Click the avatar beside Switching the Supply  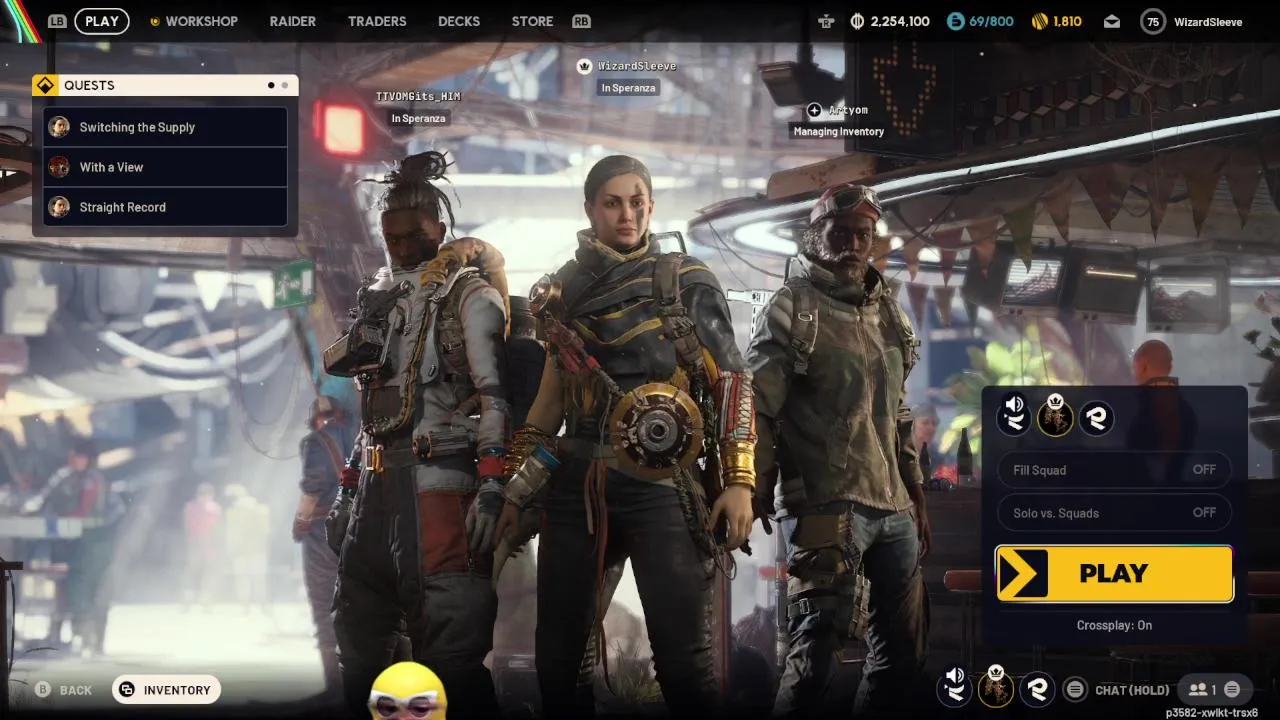click(59, 127)
